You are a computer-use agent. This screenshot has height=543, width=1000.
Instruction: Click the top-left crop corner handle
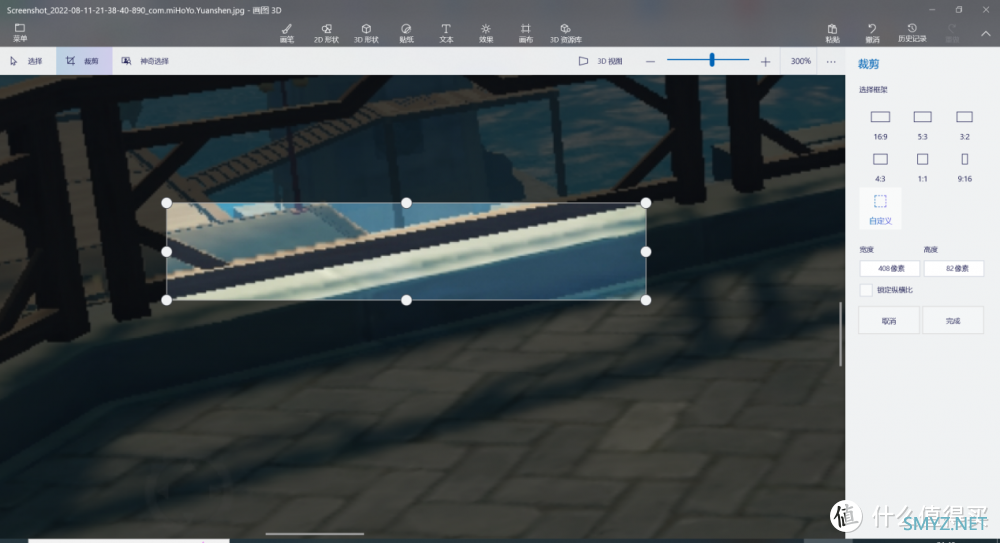coord(166,203)
